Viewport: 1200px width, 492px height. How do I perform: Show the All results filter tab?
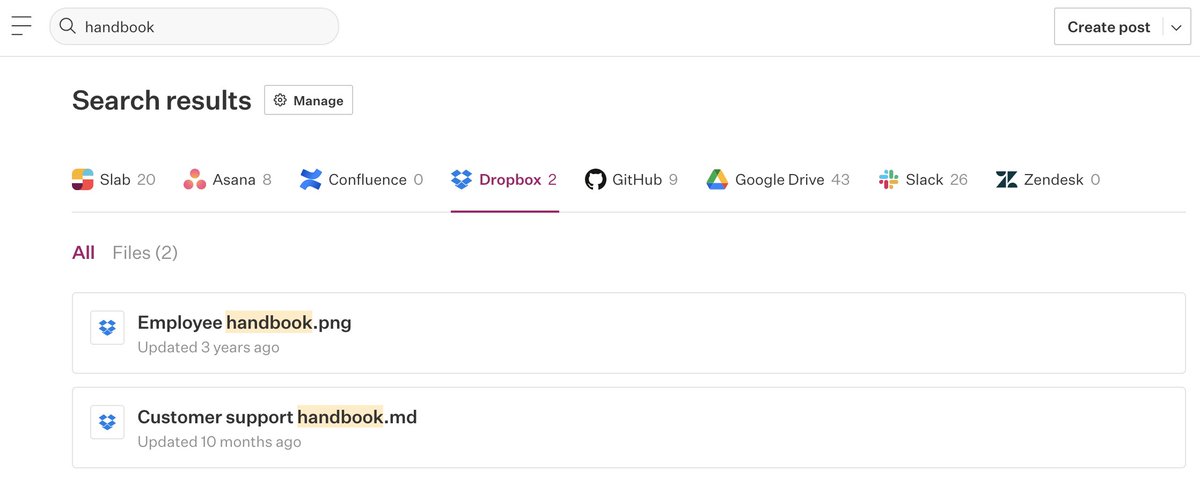pos(83,253)
